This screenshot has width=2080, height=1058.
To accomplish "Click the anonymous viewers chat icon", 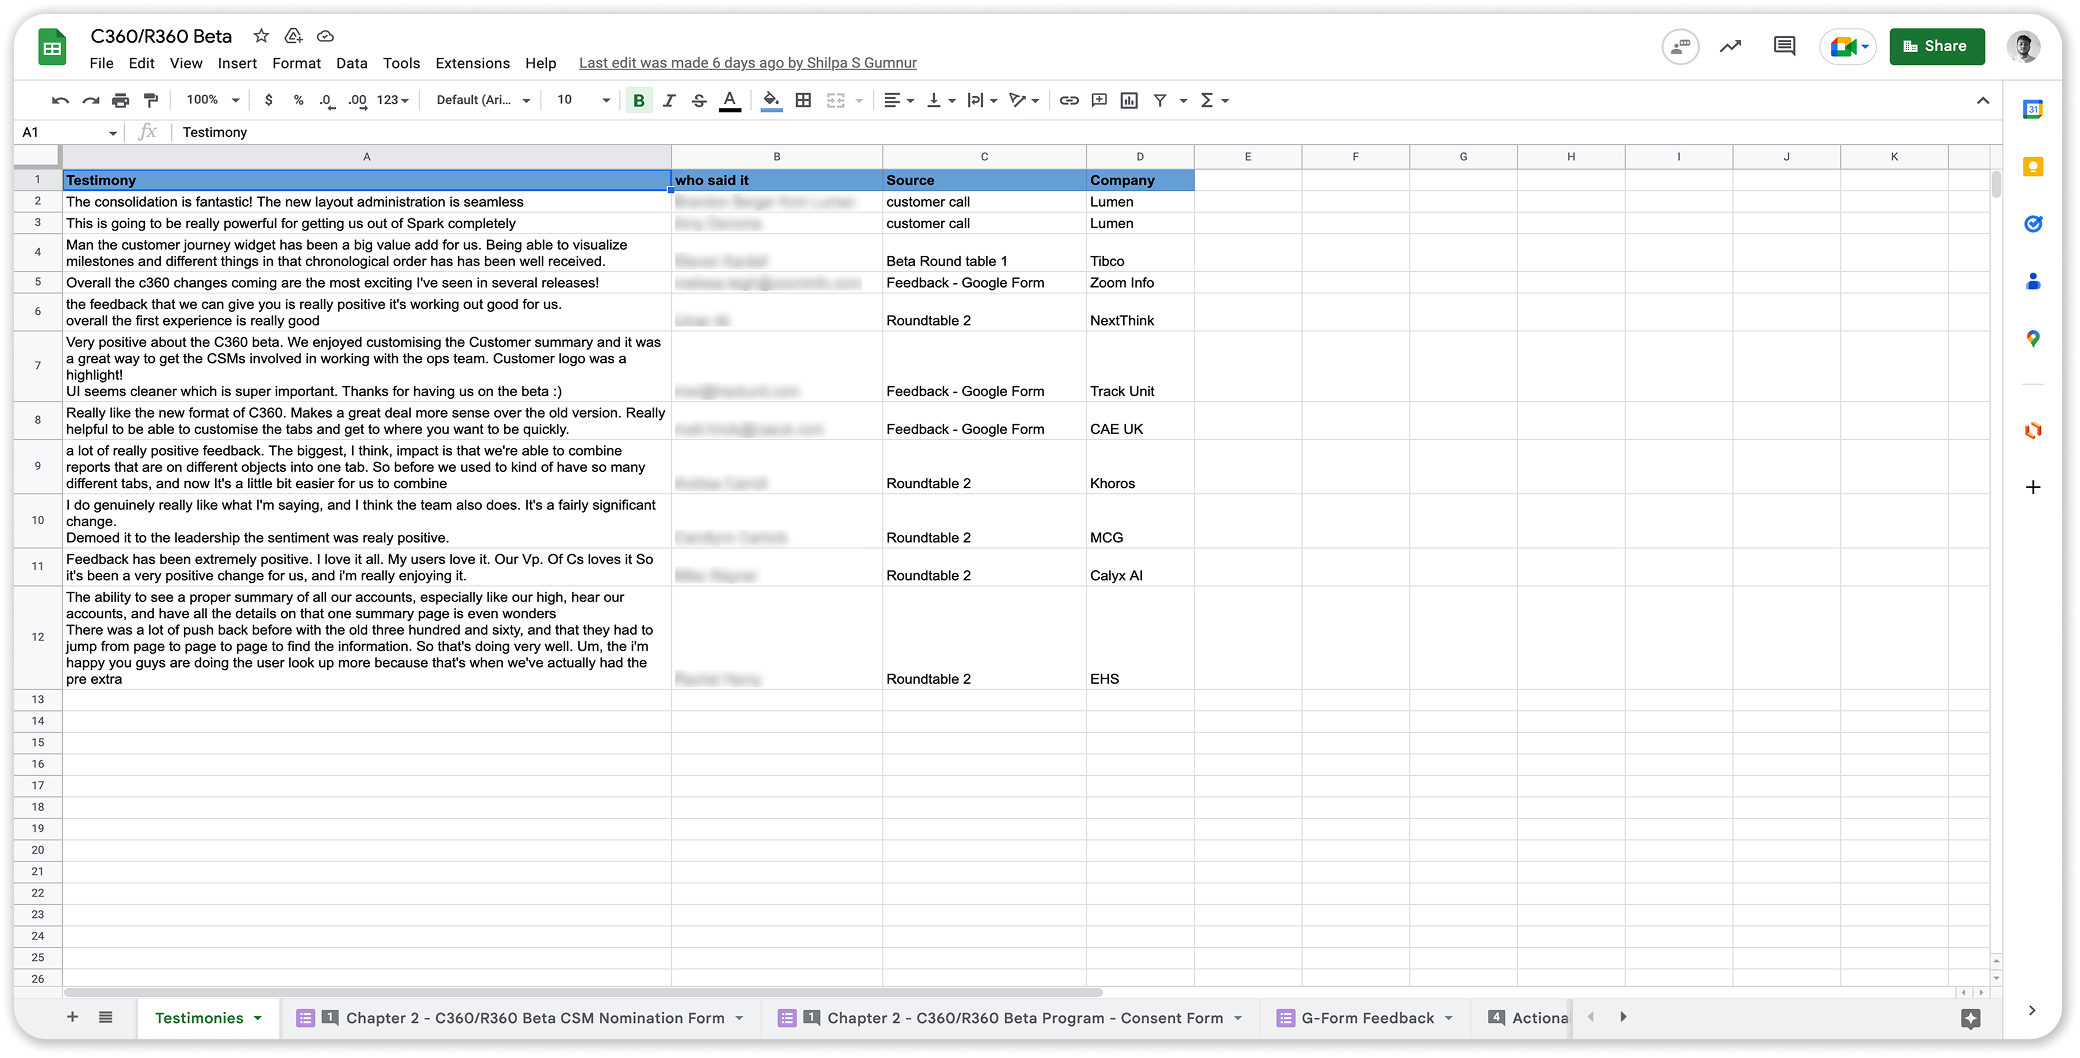I will pyautogui.click(x=1680, y=46).
